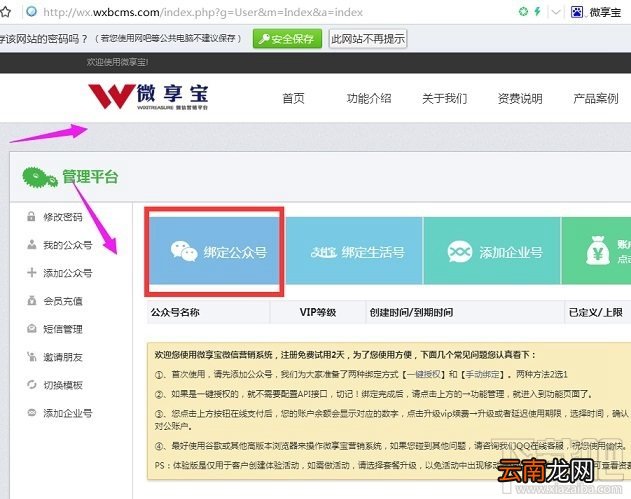Expand the address bar dropdown chevron

[556, 12]
